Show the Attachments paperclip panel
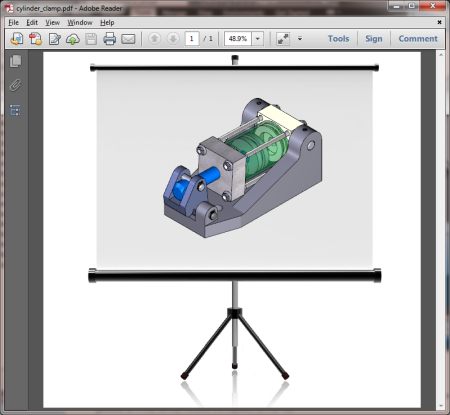The height and width of the screenshot is (415, 450). pos(15,85)
